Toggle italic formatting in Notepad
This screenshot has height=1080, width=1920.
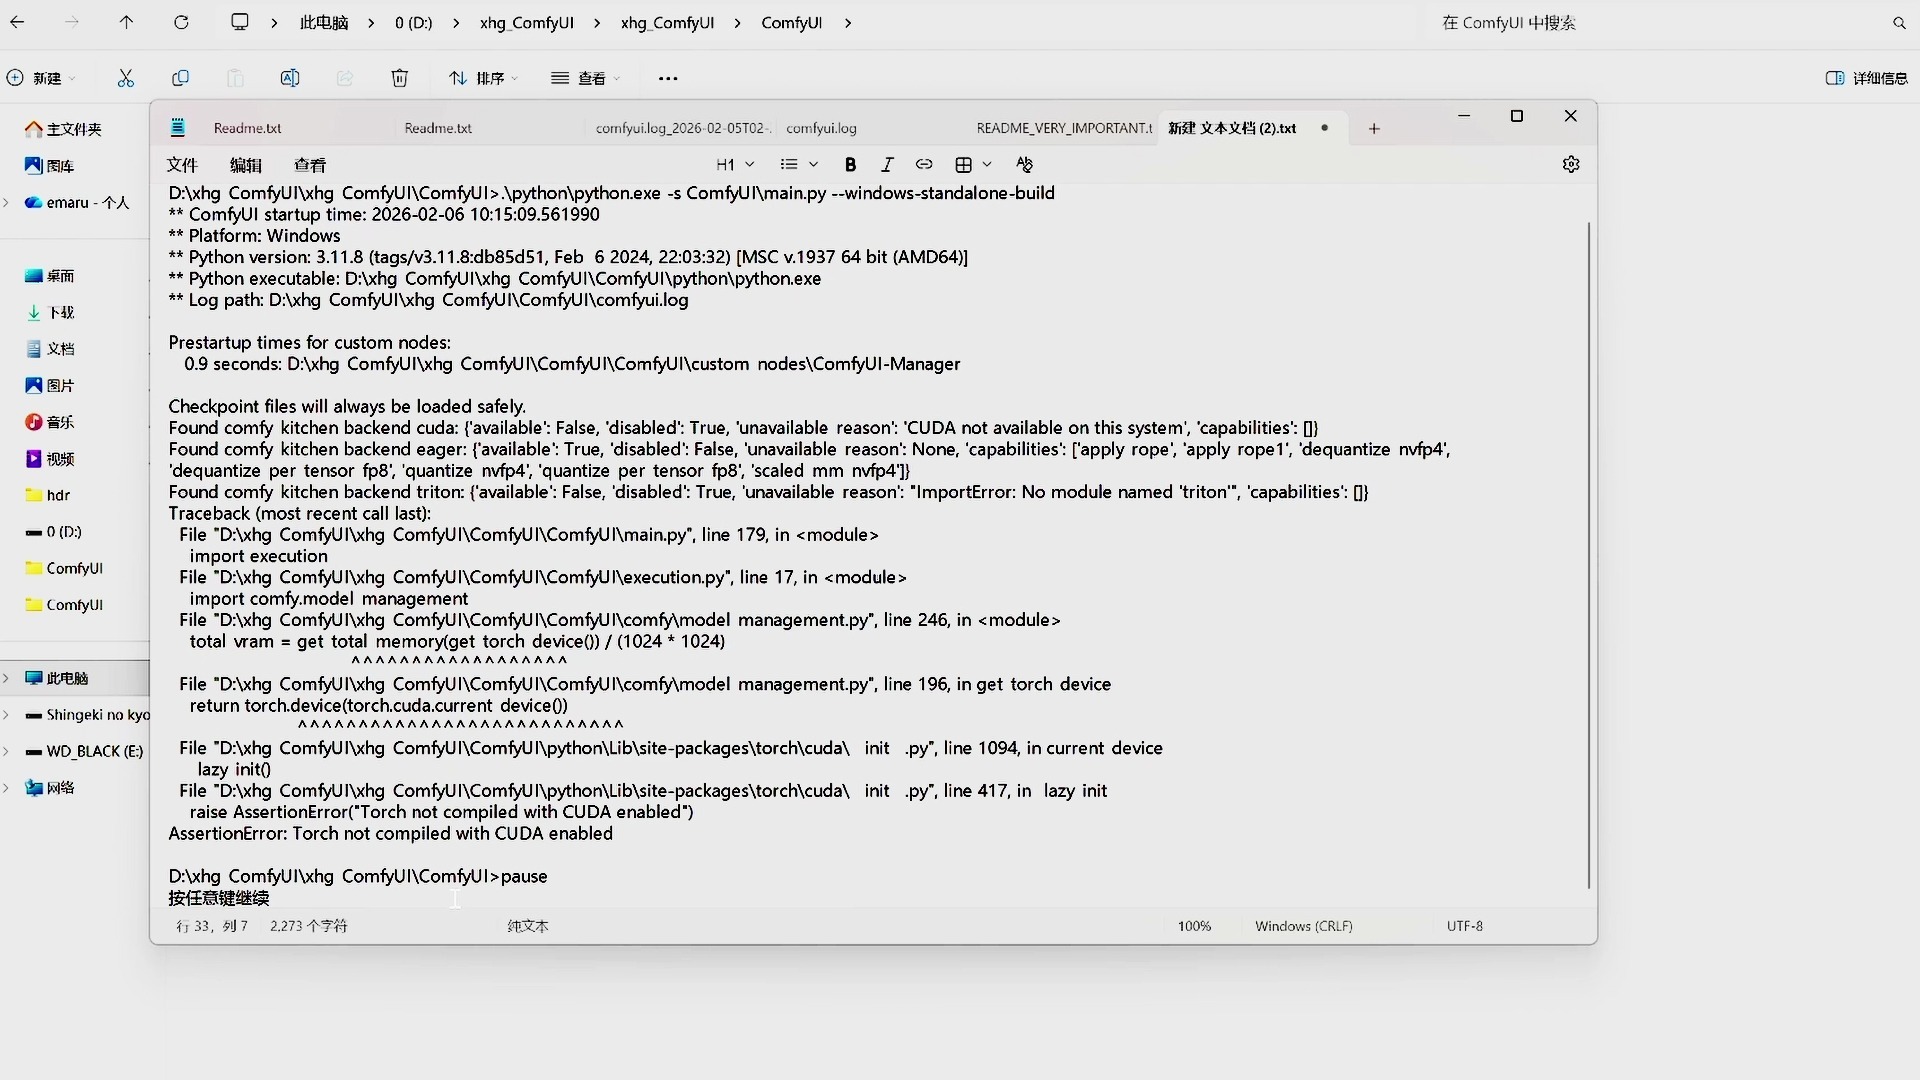coord(886,165)
